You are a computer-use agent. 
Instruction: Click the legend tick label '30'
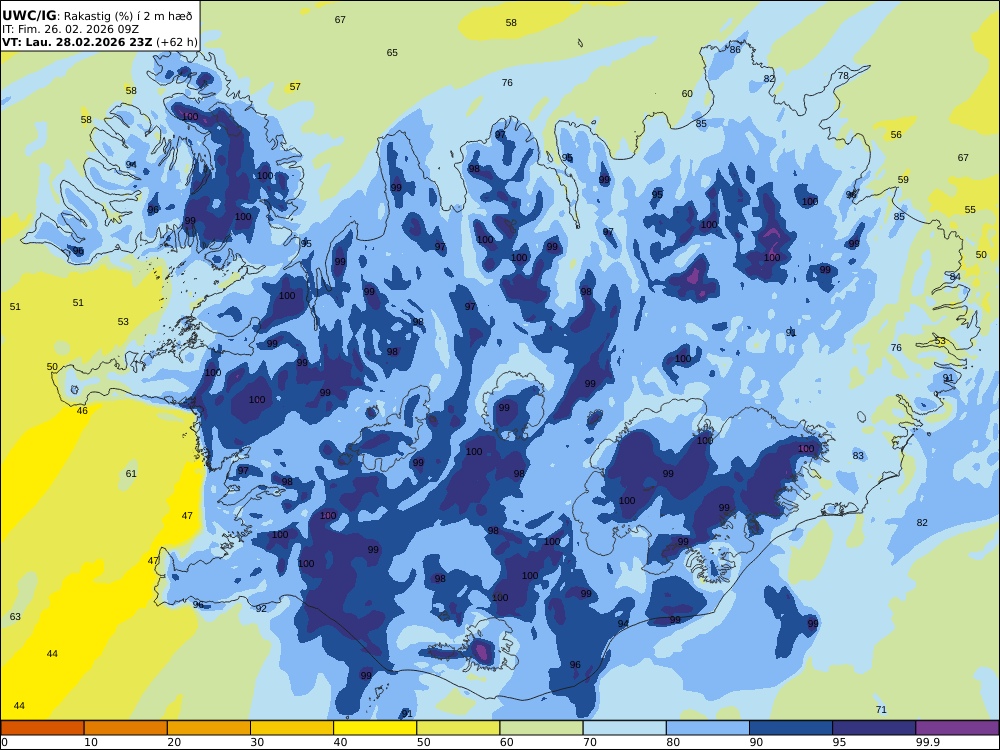pyautogui.click(x=257, y=742)
